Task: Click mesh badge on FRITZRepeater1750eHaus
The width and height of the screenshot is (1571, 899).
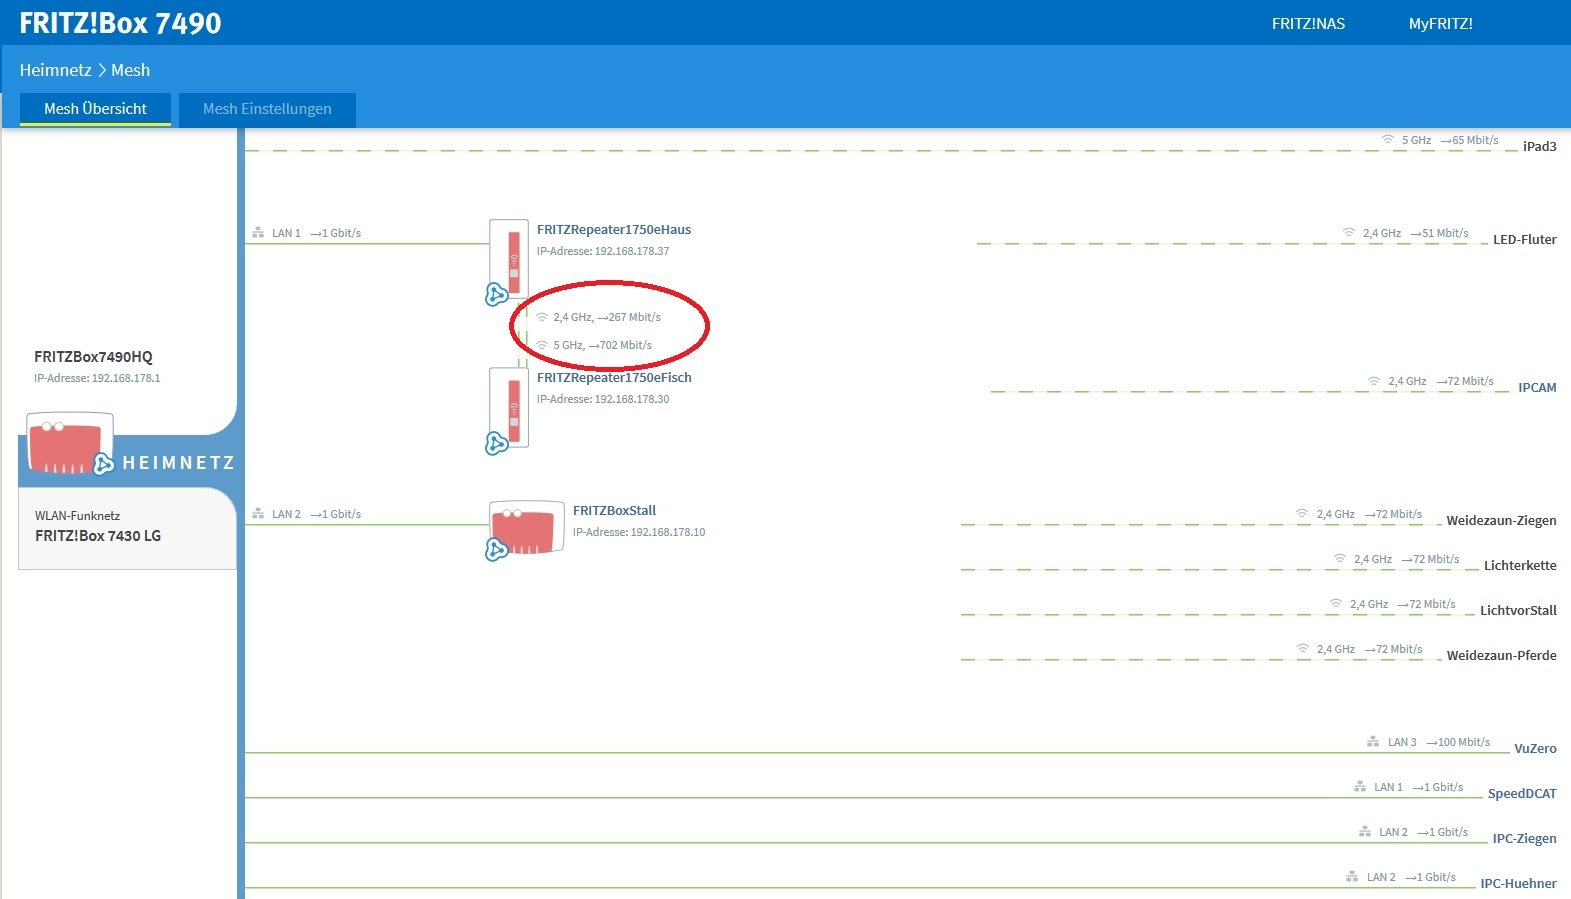Action: click(496, 294)
